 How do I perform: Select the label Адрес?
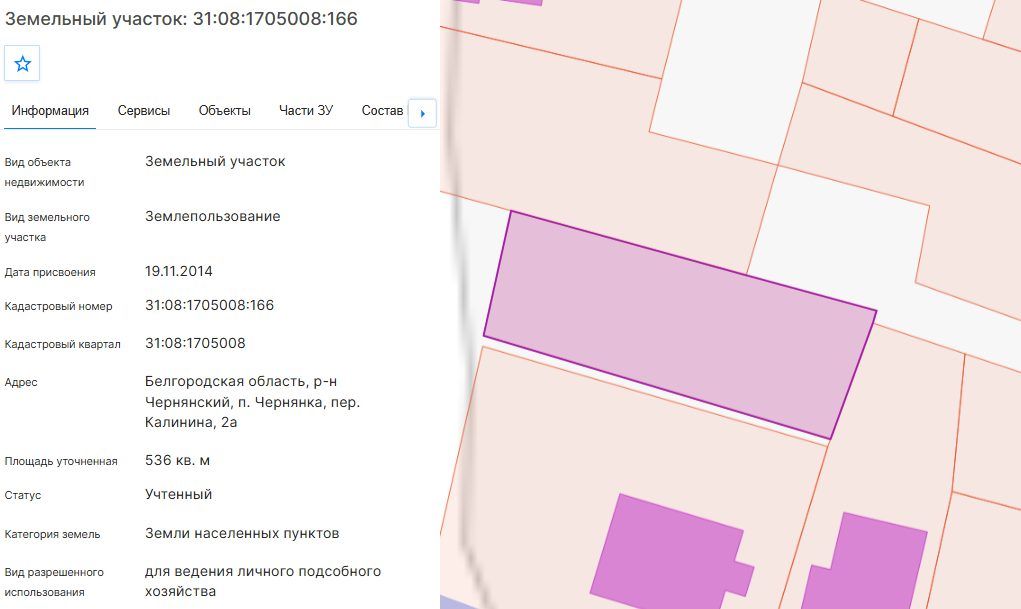(21, 382)
